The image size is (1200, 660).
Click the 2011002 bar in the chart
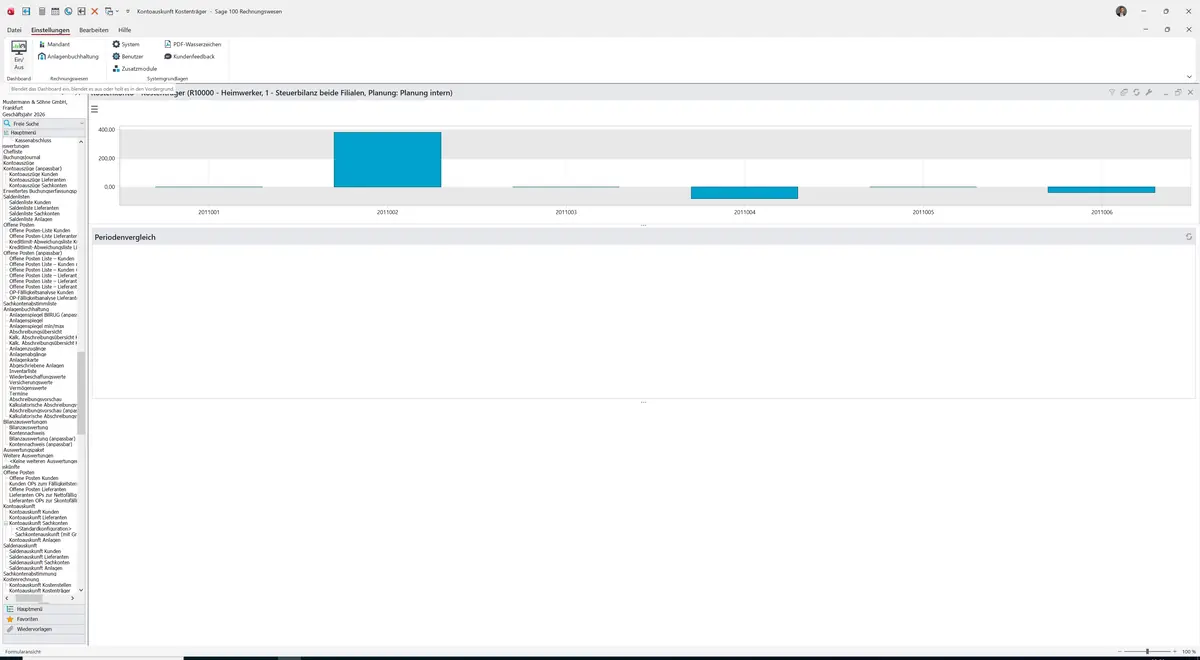point(387,160)
